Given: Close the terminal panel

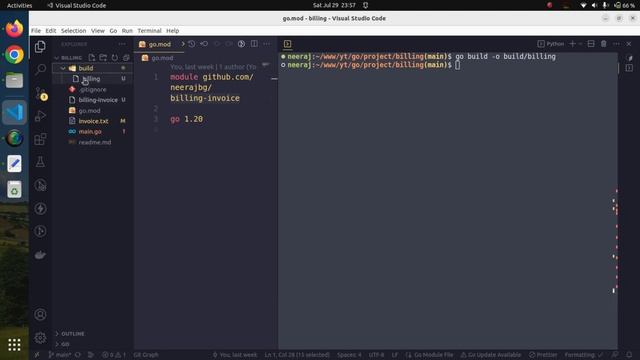Looking at the screenshot, I should (x=629, y=44).
